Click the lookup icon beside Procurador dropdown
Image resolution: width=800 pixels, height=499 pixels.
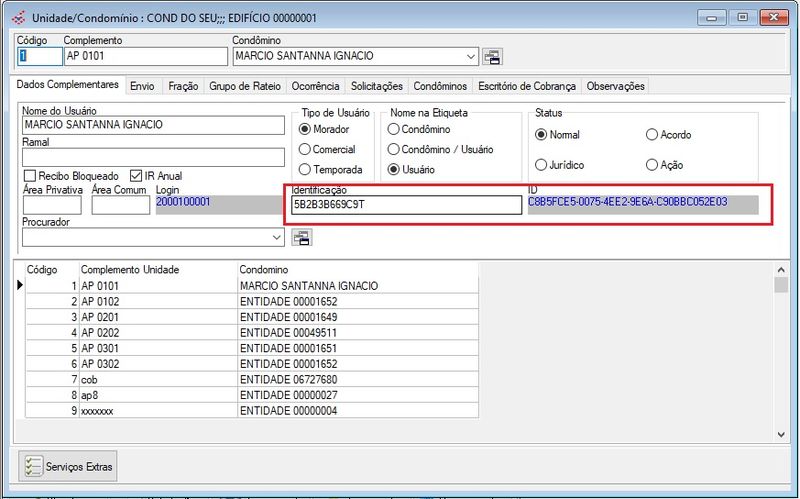(301, 237)
